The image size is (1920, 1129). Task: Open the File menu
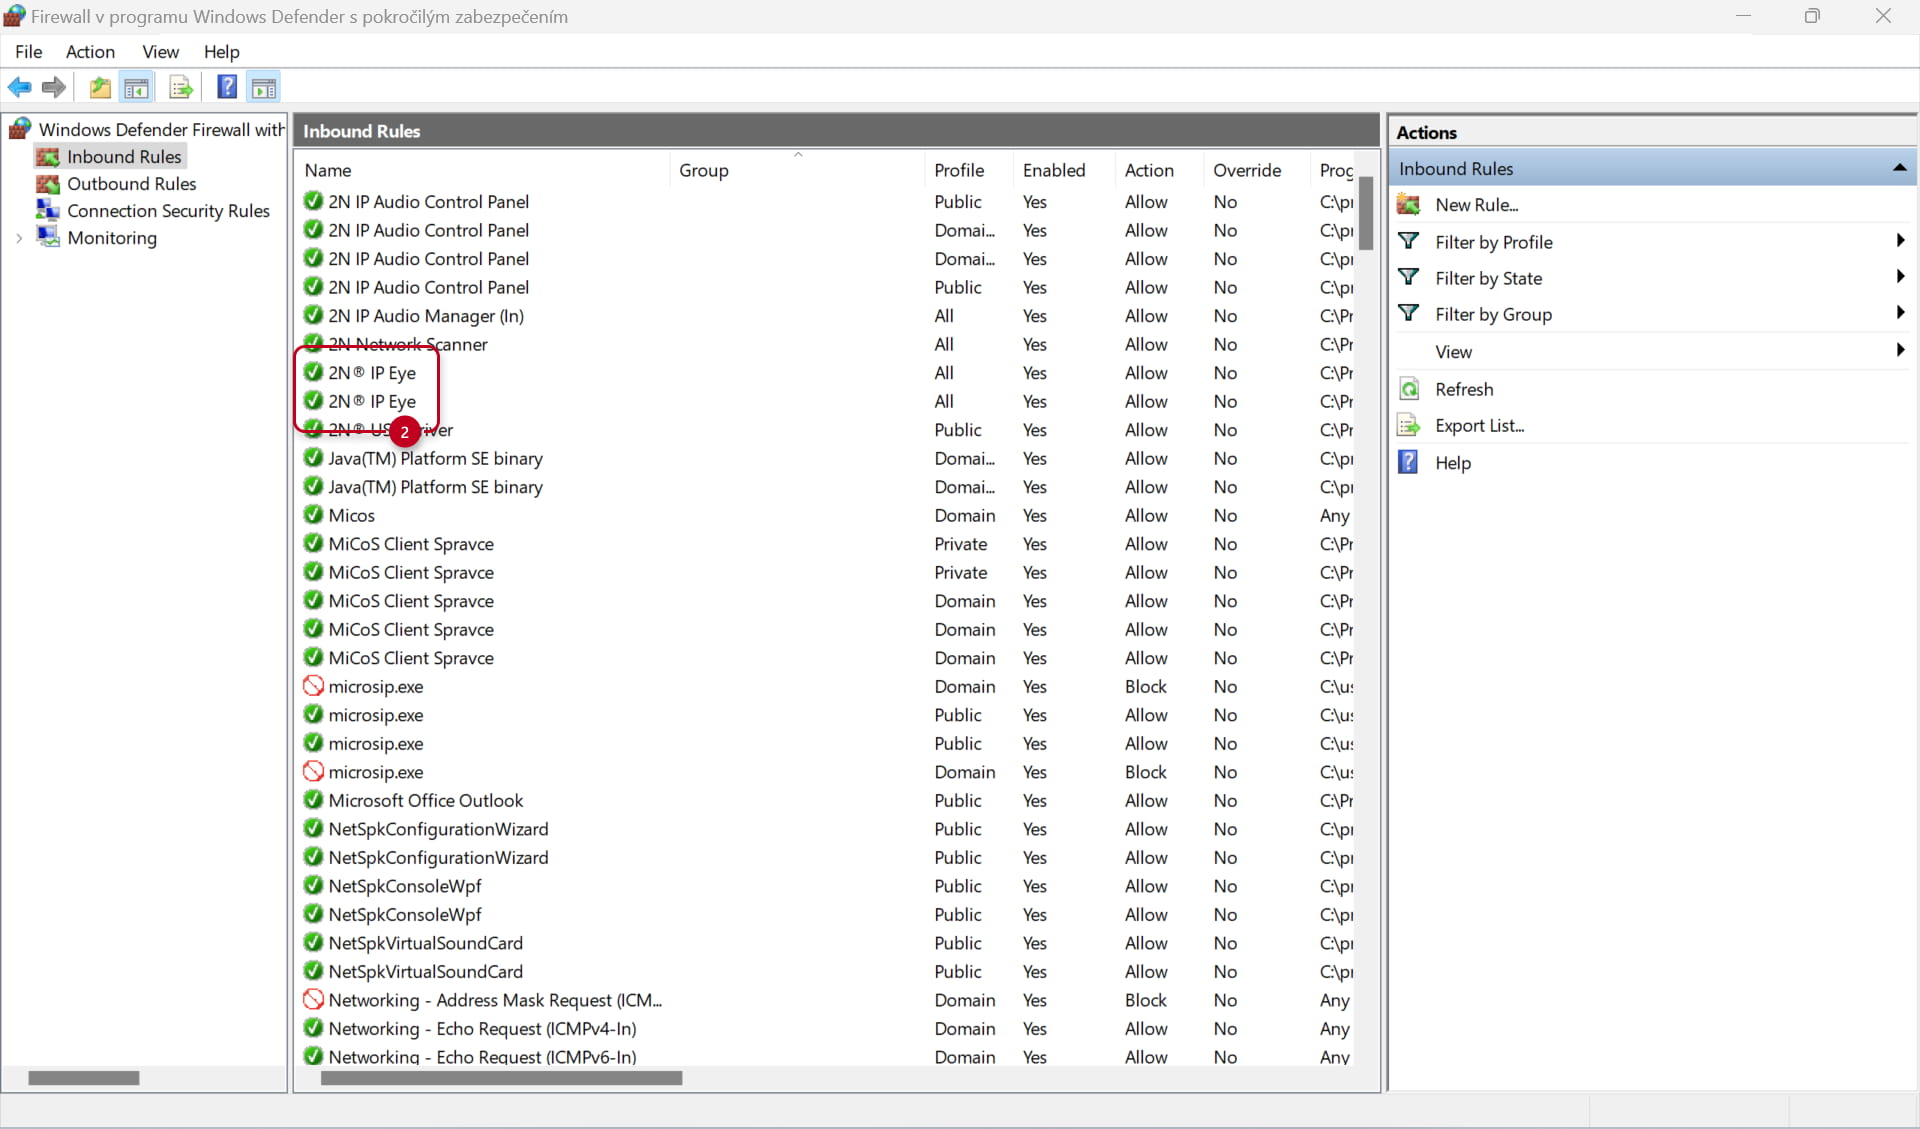28,52
